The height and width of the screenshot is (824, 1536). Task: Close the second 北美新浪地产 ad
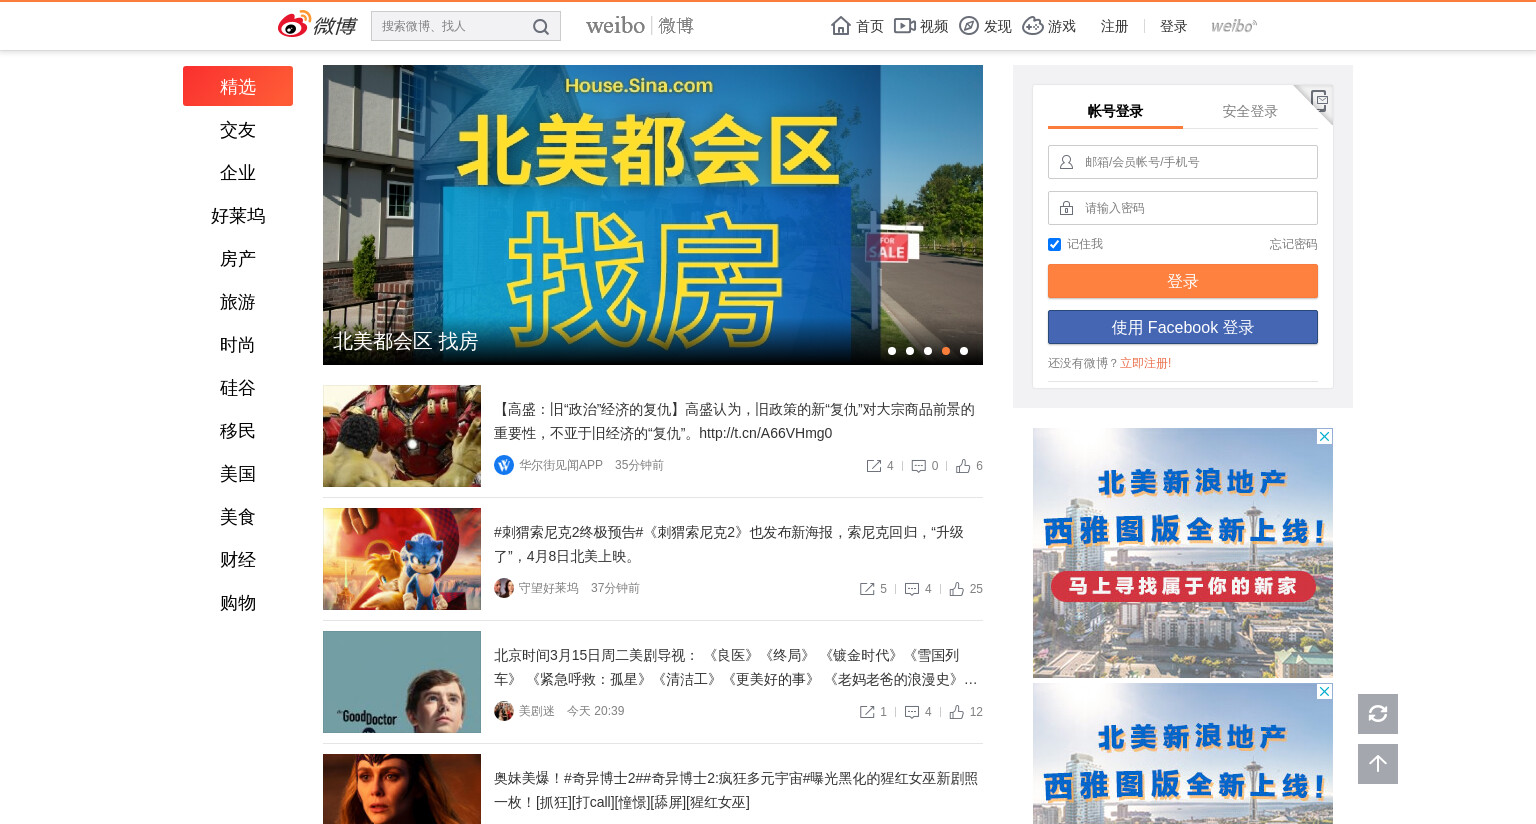(x=1324, y=692)
